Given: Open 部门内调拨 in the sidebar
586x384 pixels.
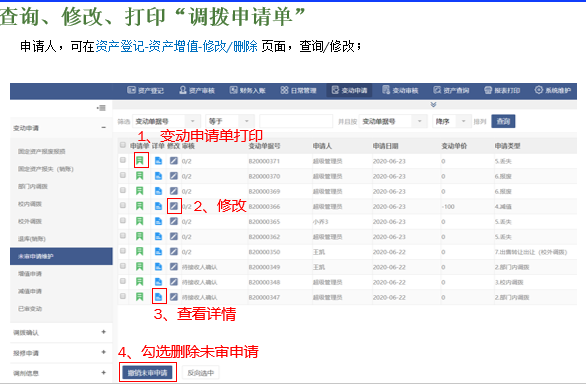Looking at the screenshot, I should pos(33,186).
